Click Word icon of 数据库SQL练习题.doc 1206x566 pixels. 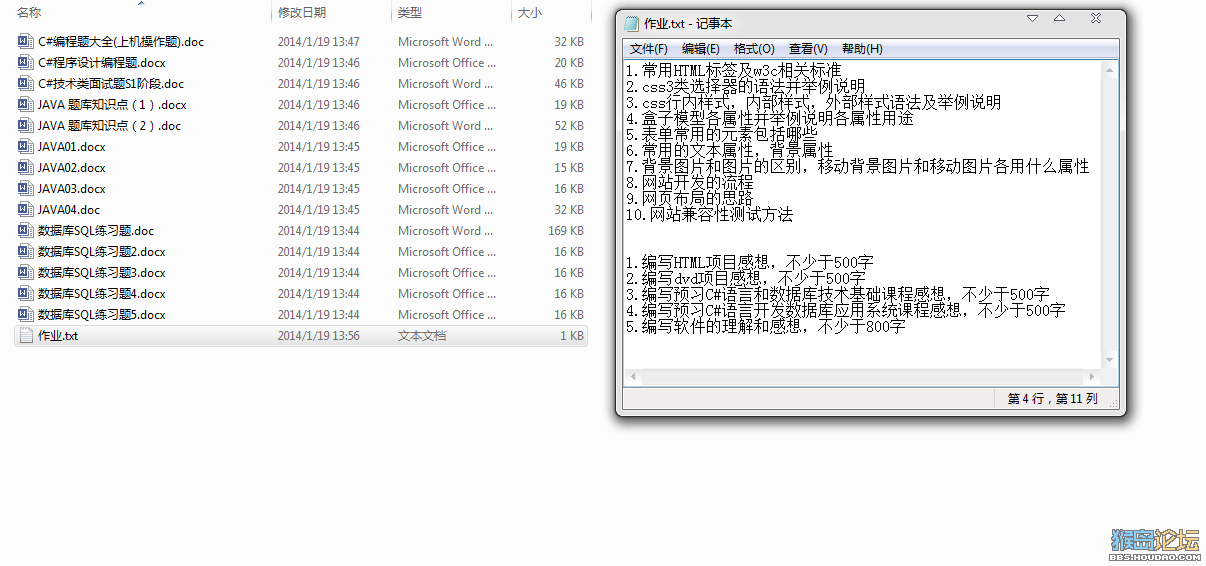click(x=26, y=231)
